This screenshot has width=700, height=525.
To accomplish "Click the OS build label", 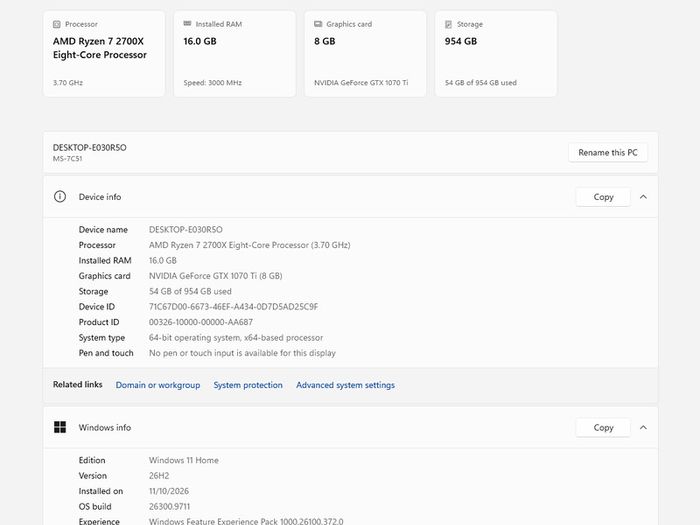I will [x=95, y=506].
